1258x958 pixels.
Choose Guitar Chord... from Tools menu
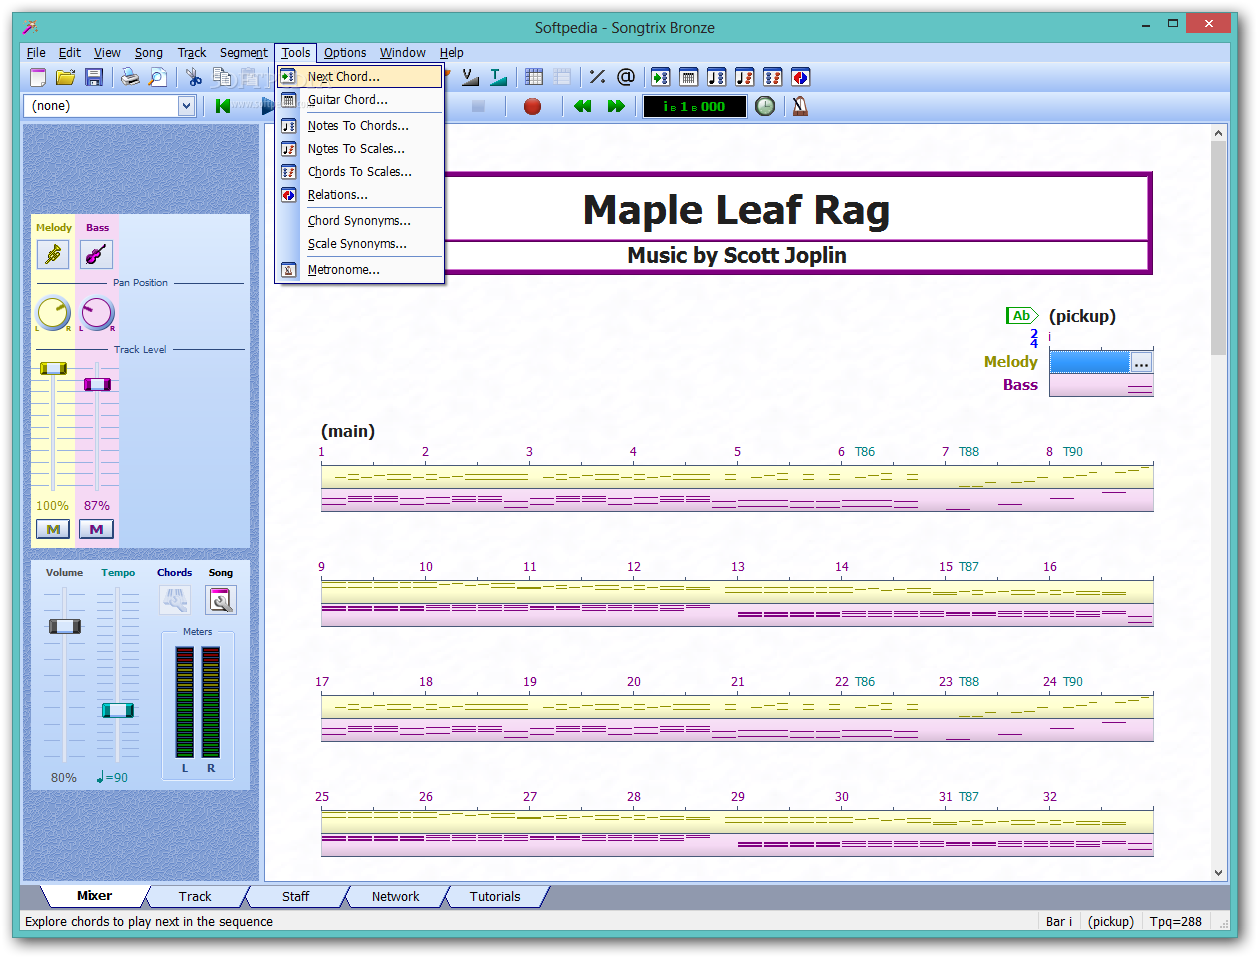pyautogui.click(x=360, y=100)
